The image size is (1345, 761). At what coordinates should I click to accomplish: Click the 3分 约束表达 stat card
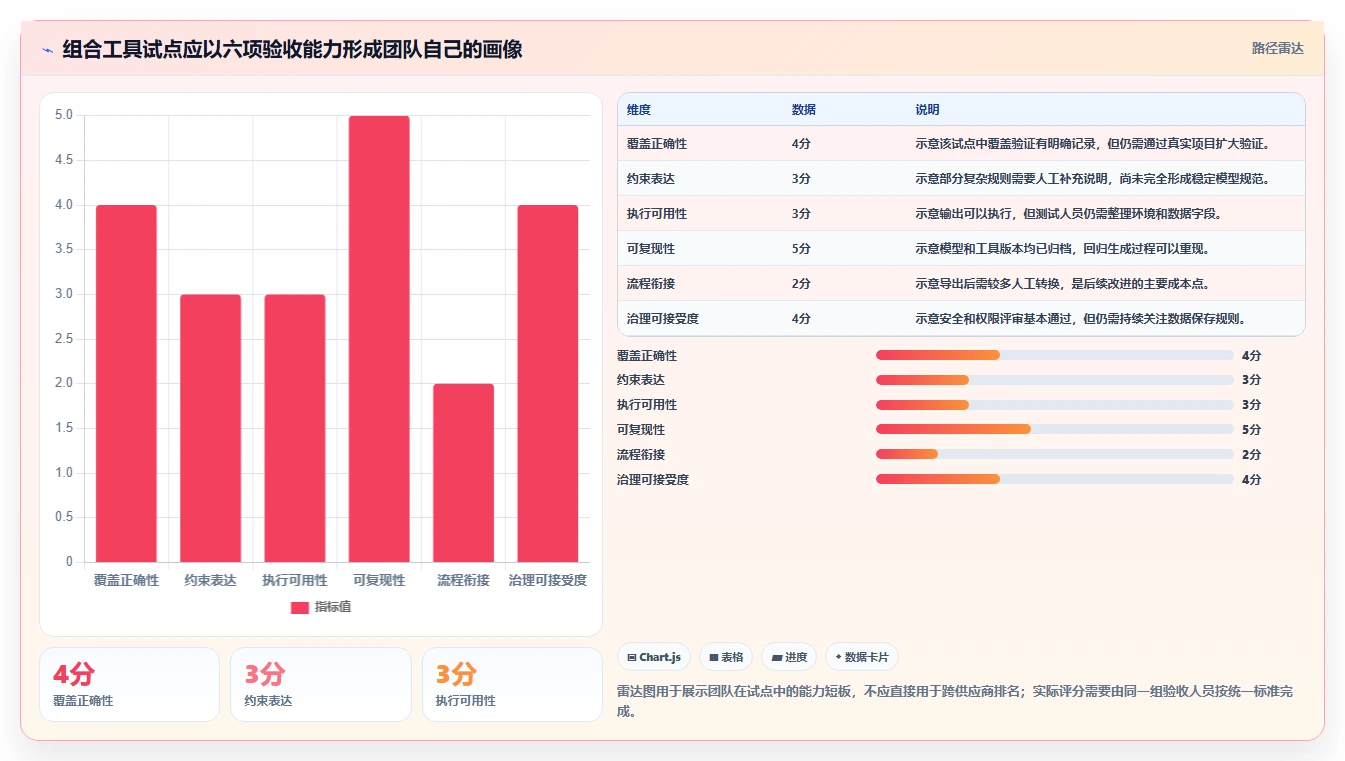click(321, 684)
